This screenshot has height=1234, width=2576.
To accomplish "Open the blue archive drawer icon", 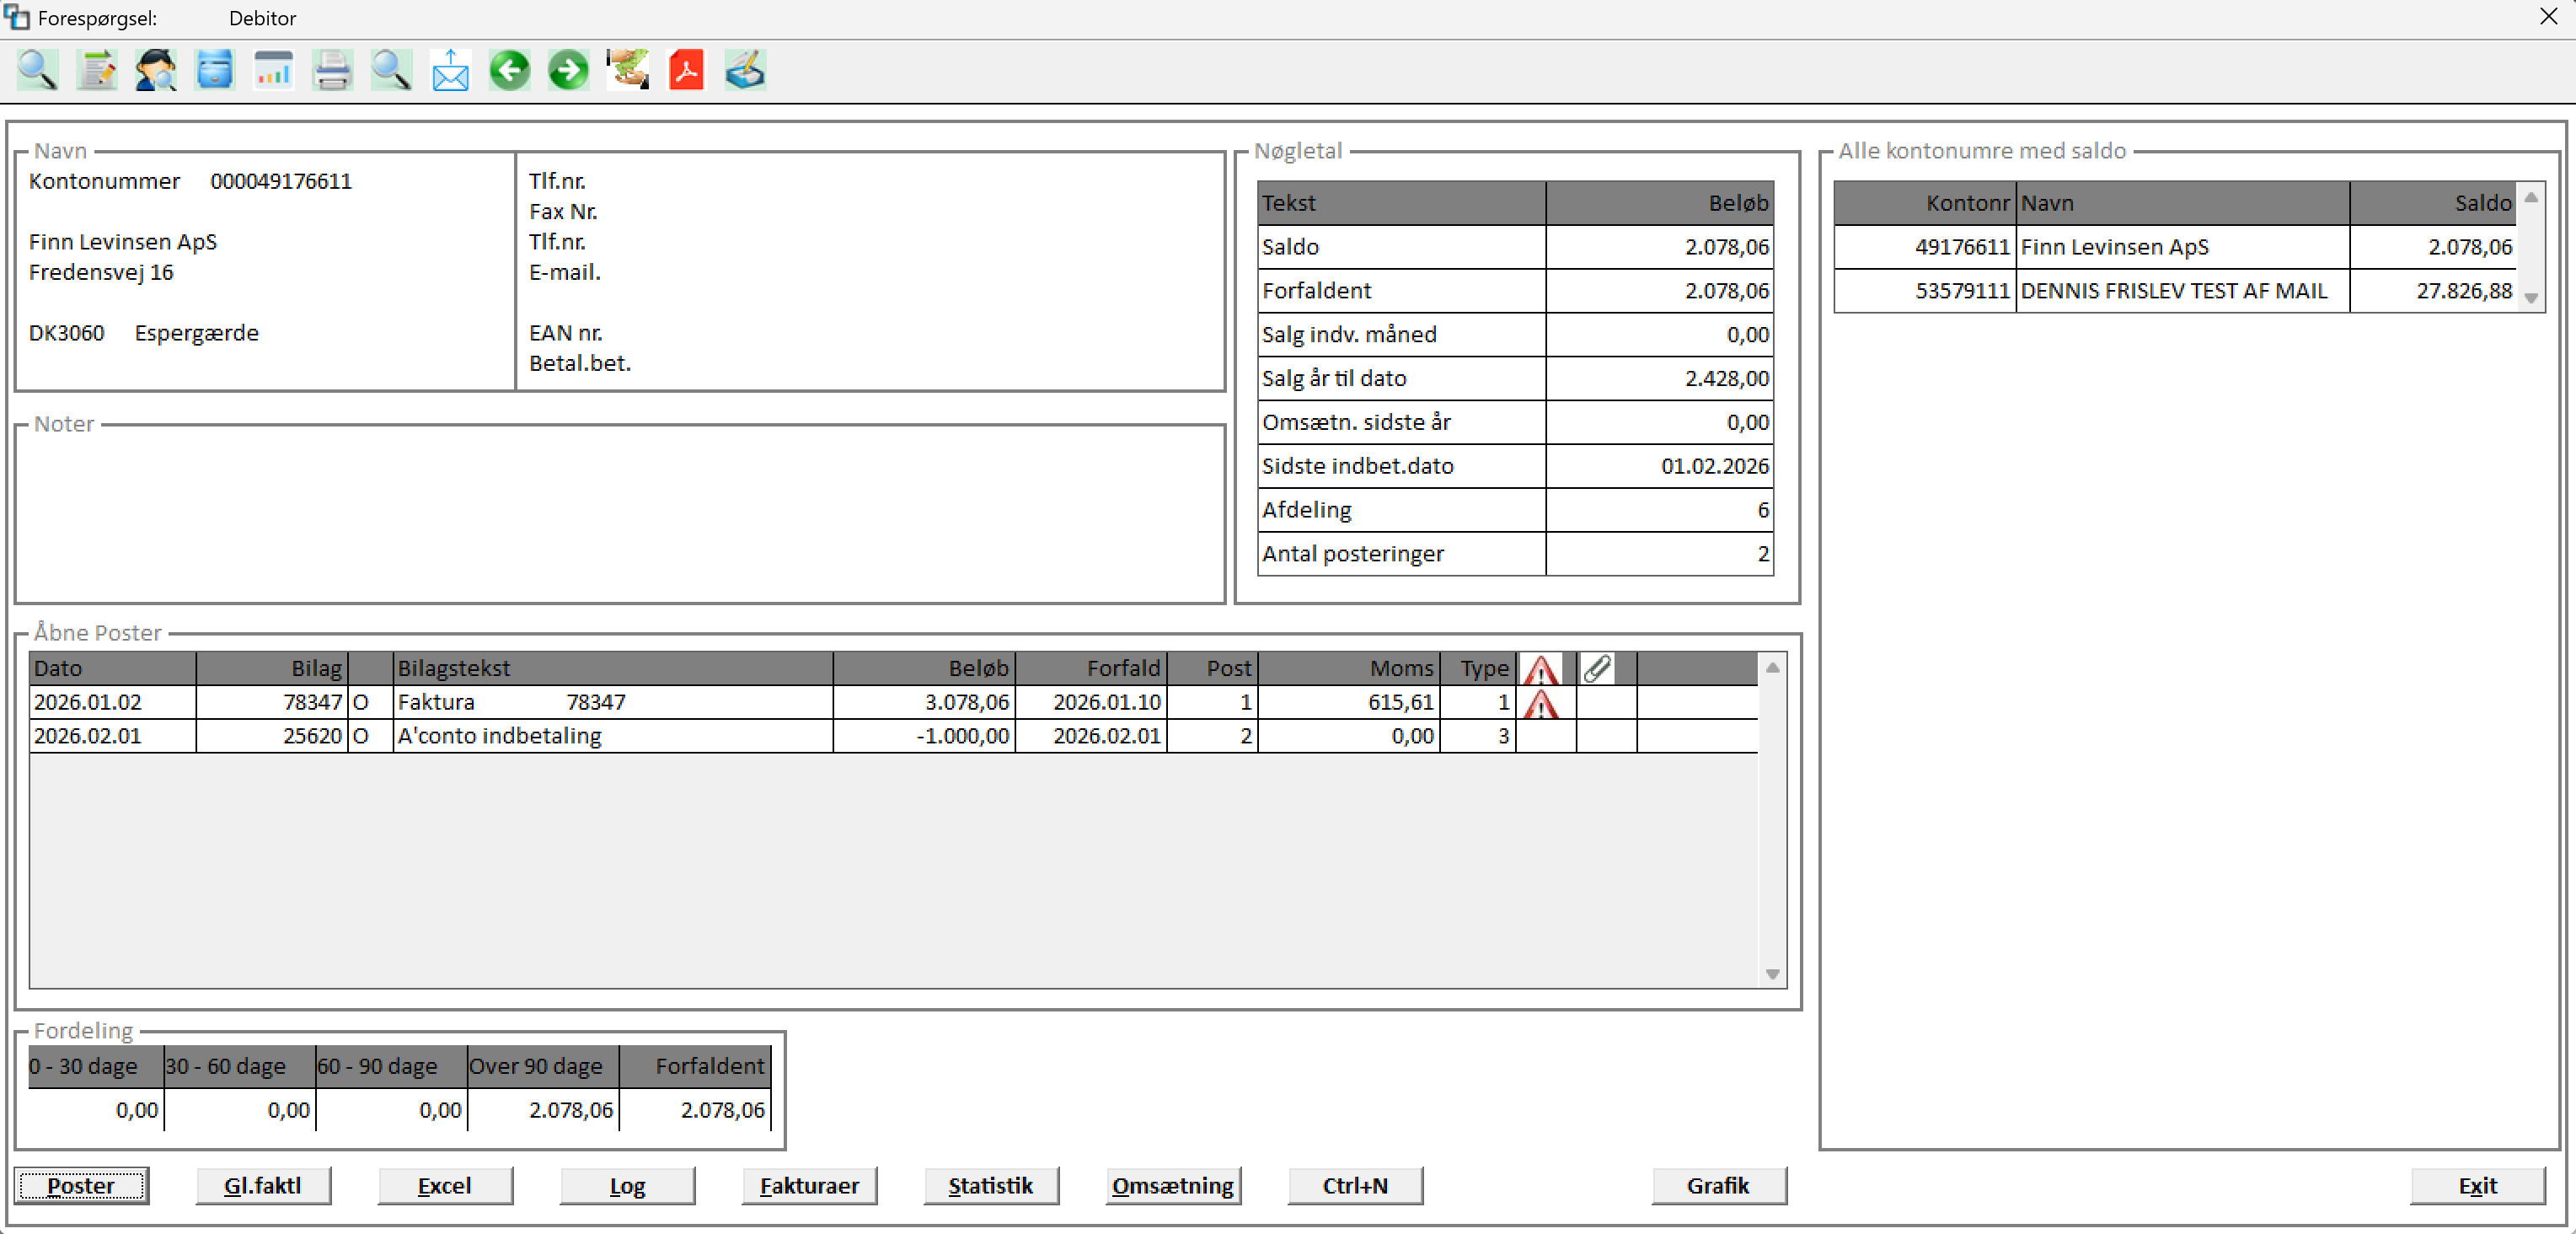I will (214, 70).
